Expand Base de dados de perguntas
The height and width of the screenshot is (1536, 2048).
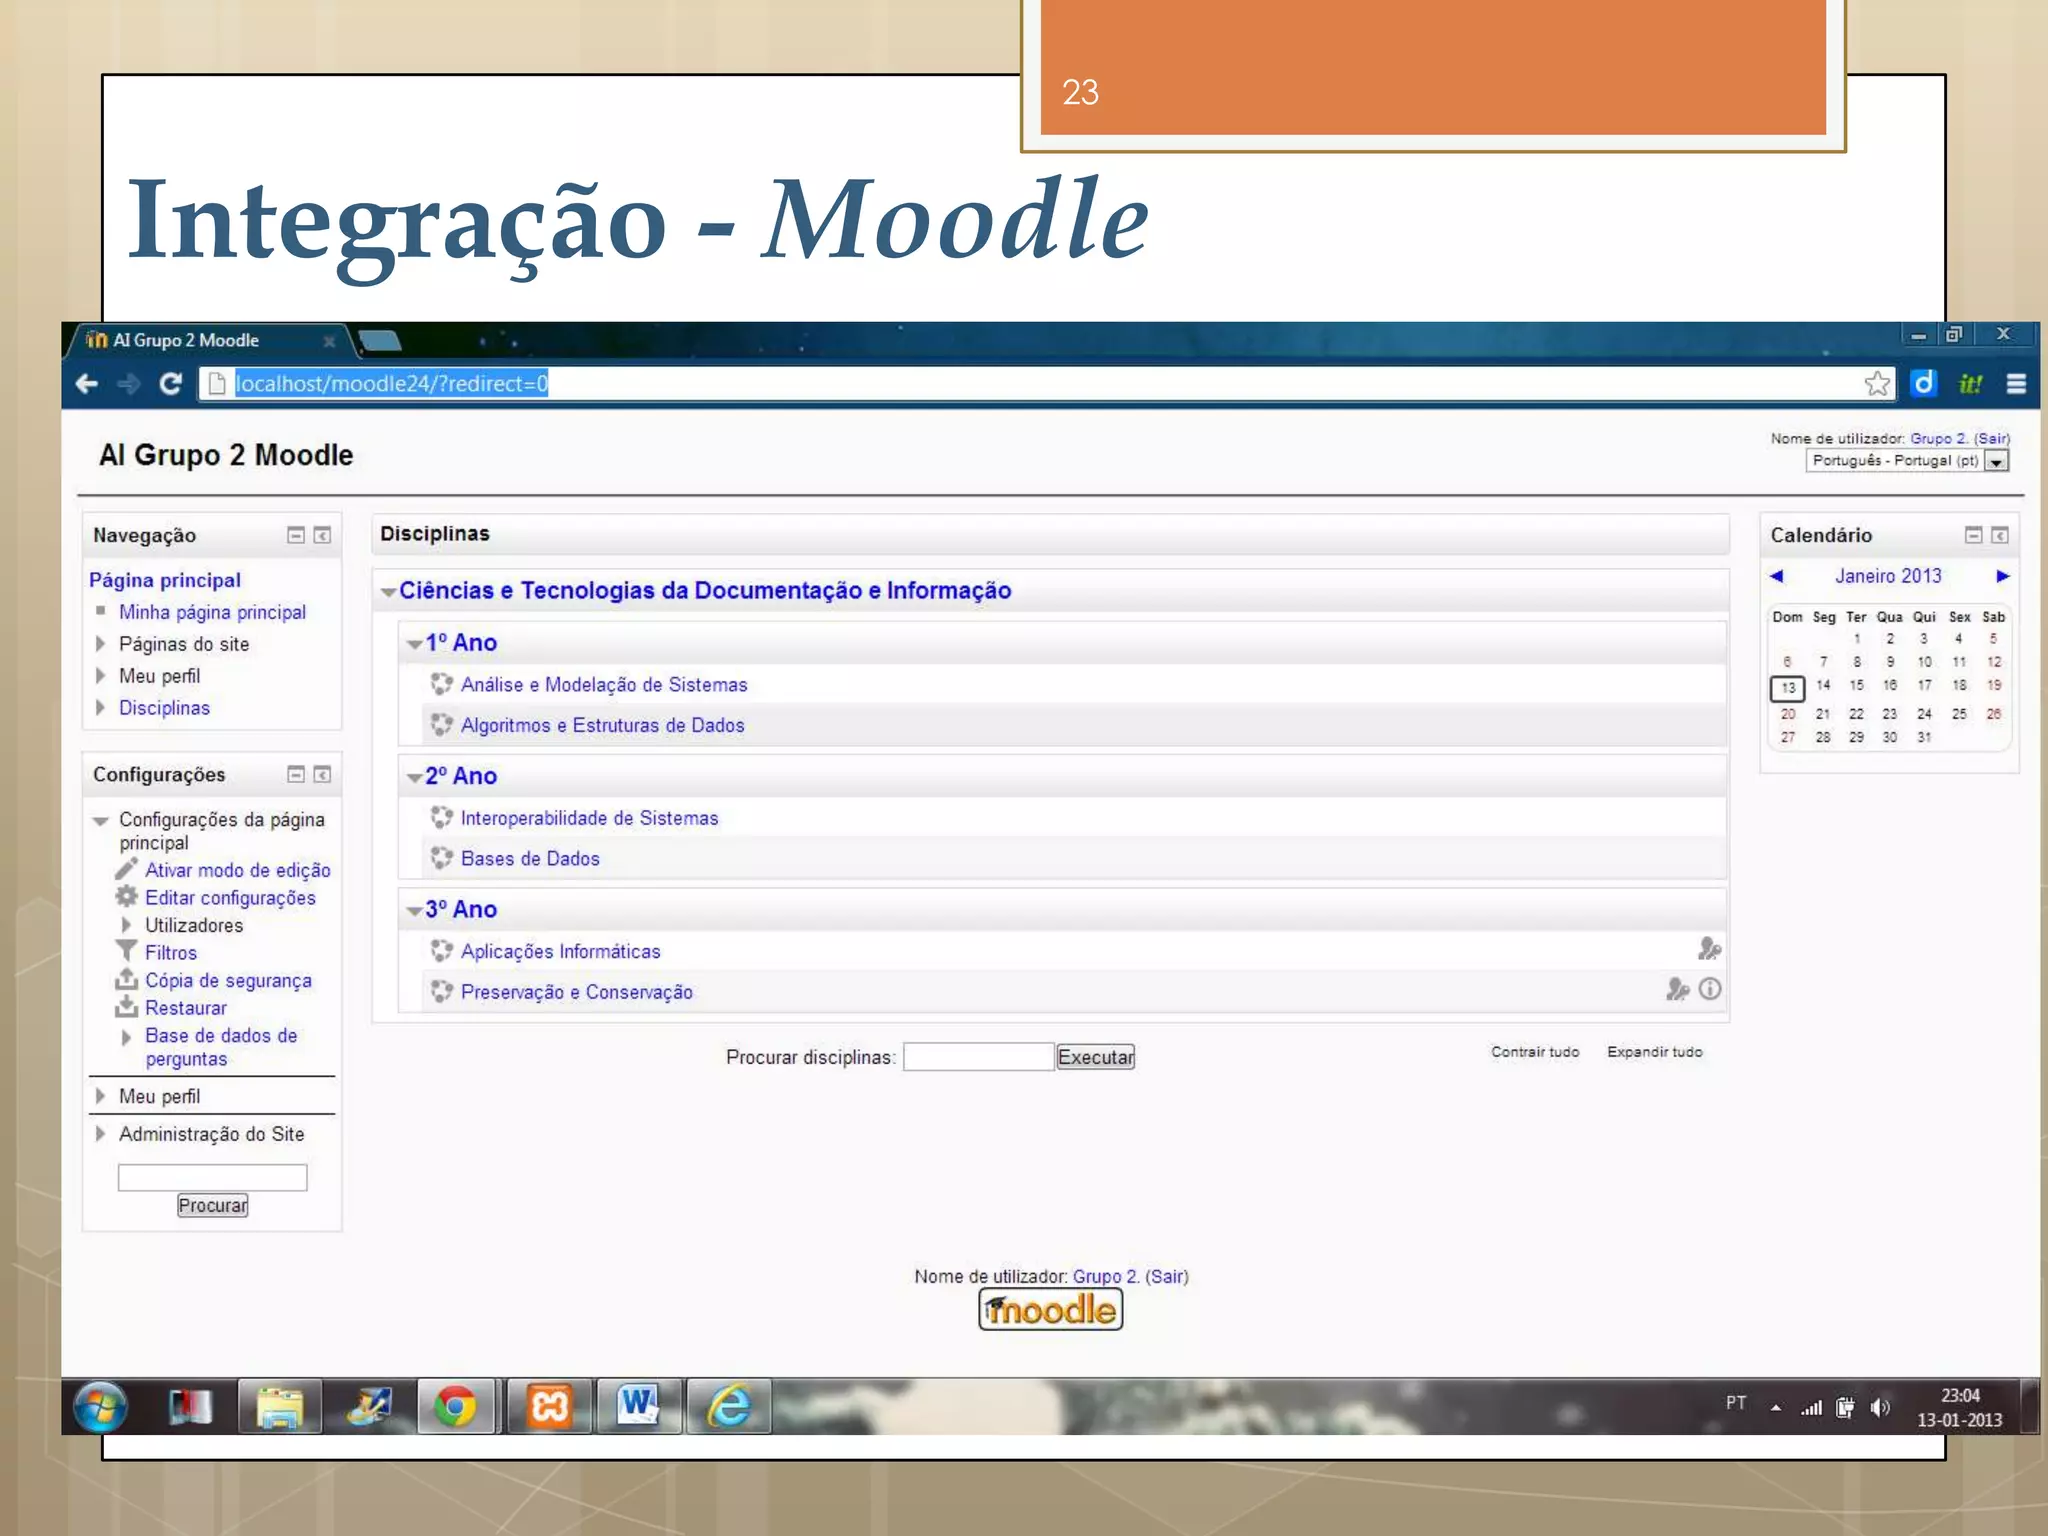pyautogui.click(x=126, y=1037)
